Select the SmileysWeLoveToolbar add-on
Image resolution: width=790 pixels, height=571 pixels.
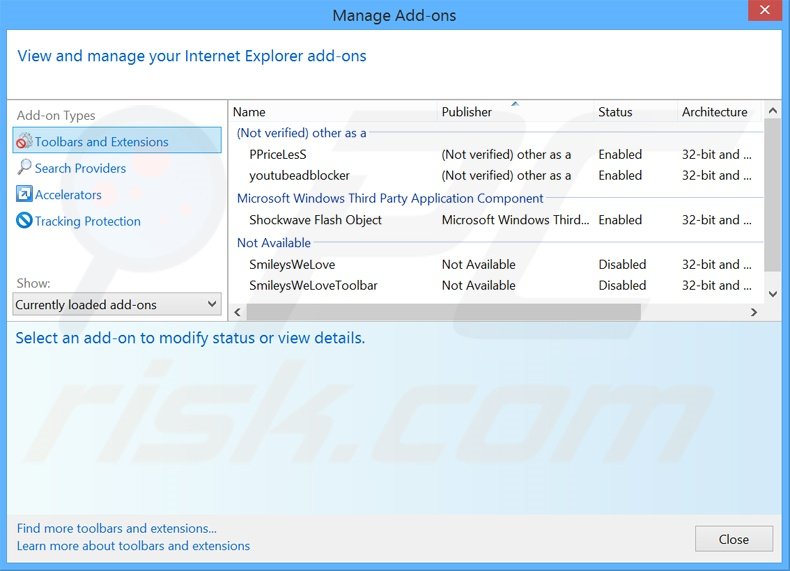(x=313, y=285)
